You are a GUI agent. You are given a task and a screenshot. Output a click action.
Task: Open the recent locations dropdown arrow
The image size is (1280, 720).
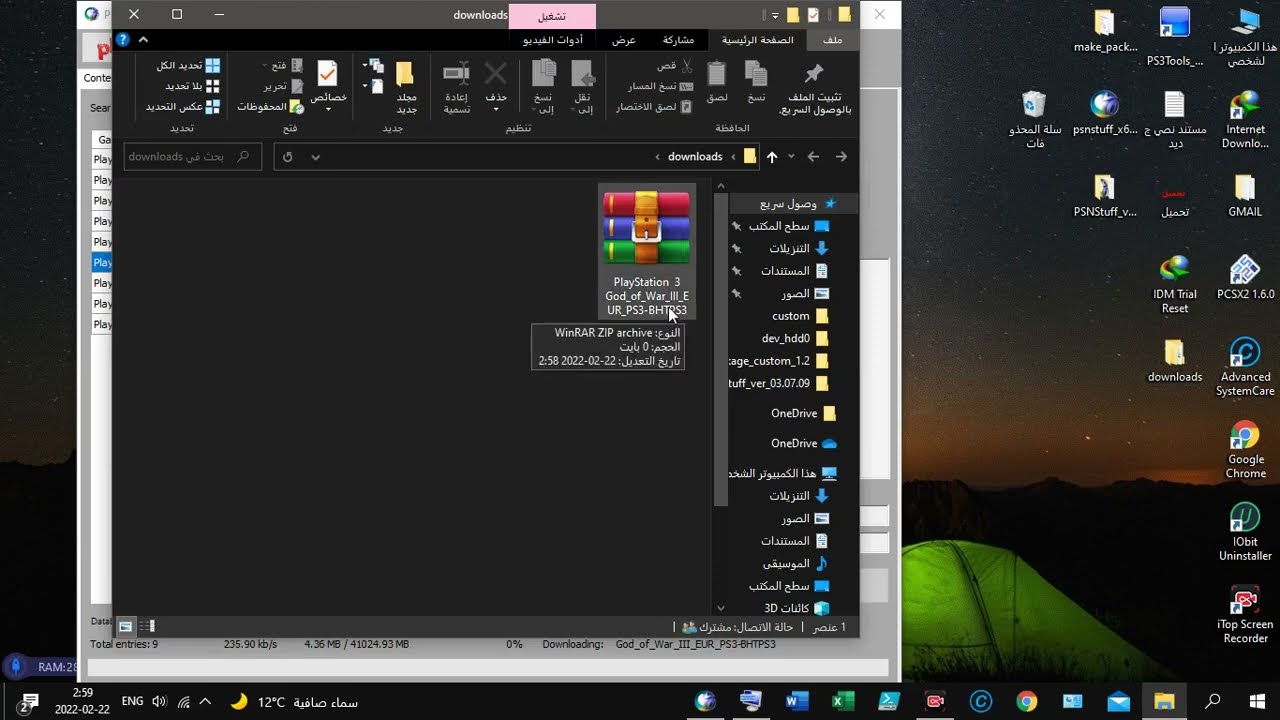click(x=791, y=156)
